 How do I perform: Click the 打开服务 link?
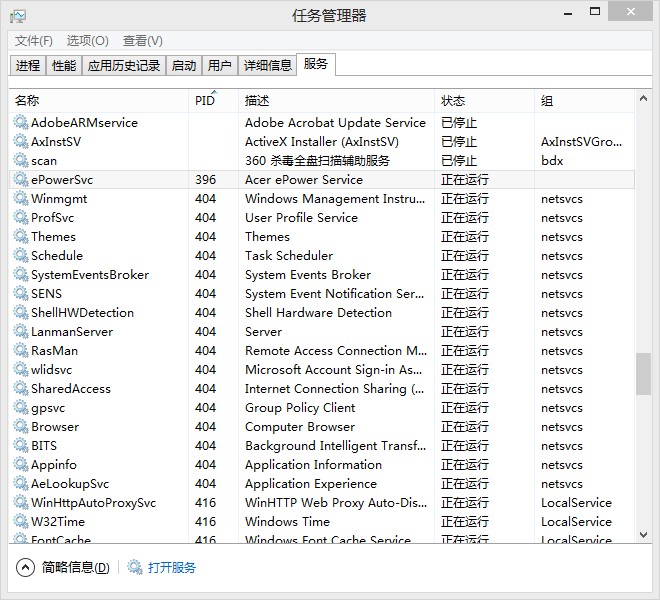(x=172, y=568)
